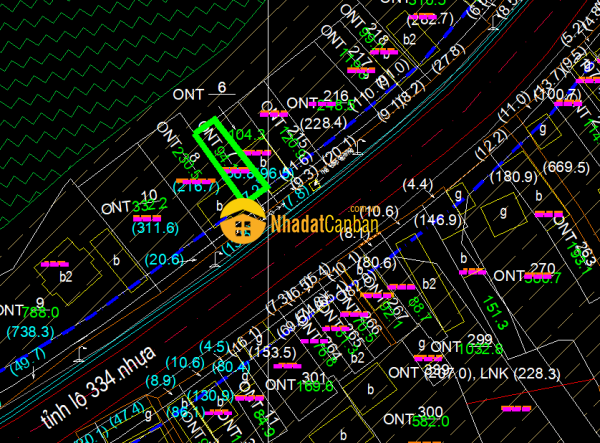Image resolution: width=600 pixels, height=443 pixels.
Task: Click the (153.5) area annotation
Action: pyautogui.click(x=272, y=353)
